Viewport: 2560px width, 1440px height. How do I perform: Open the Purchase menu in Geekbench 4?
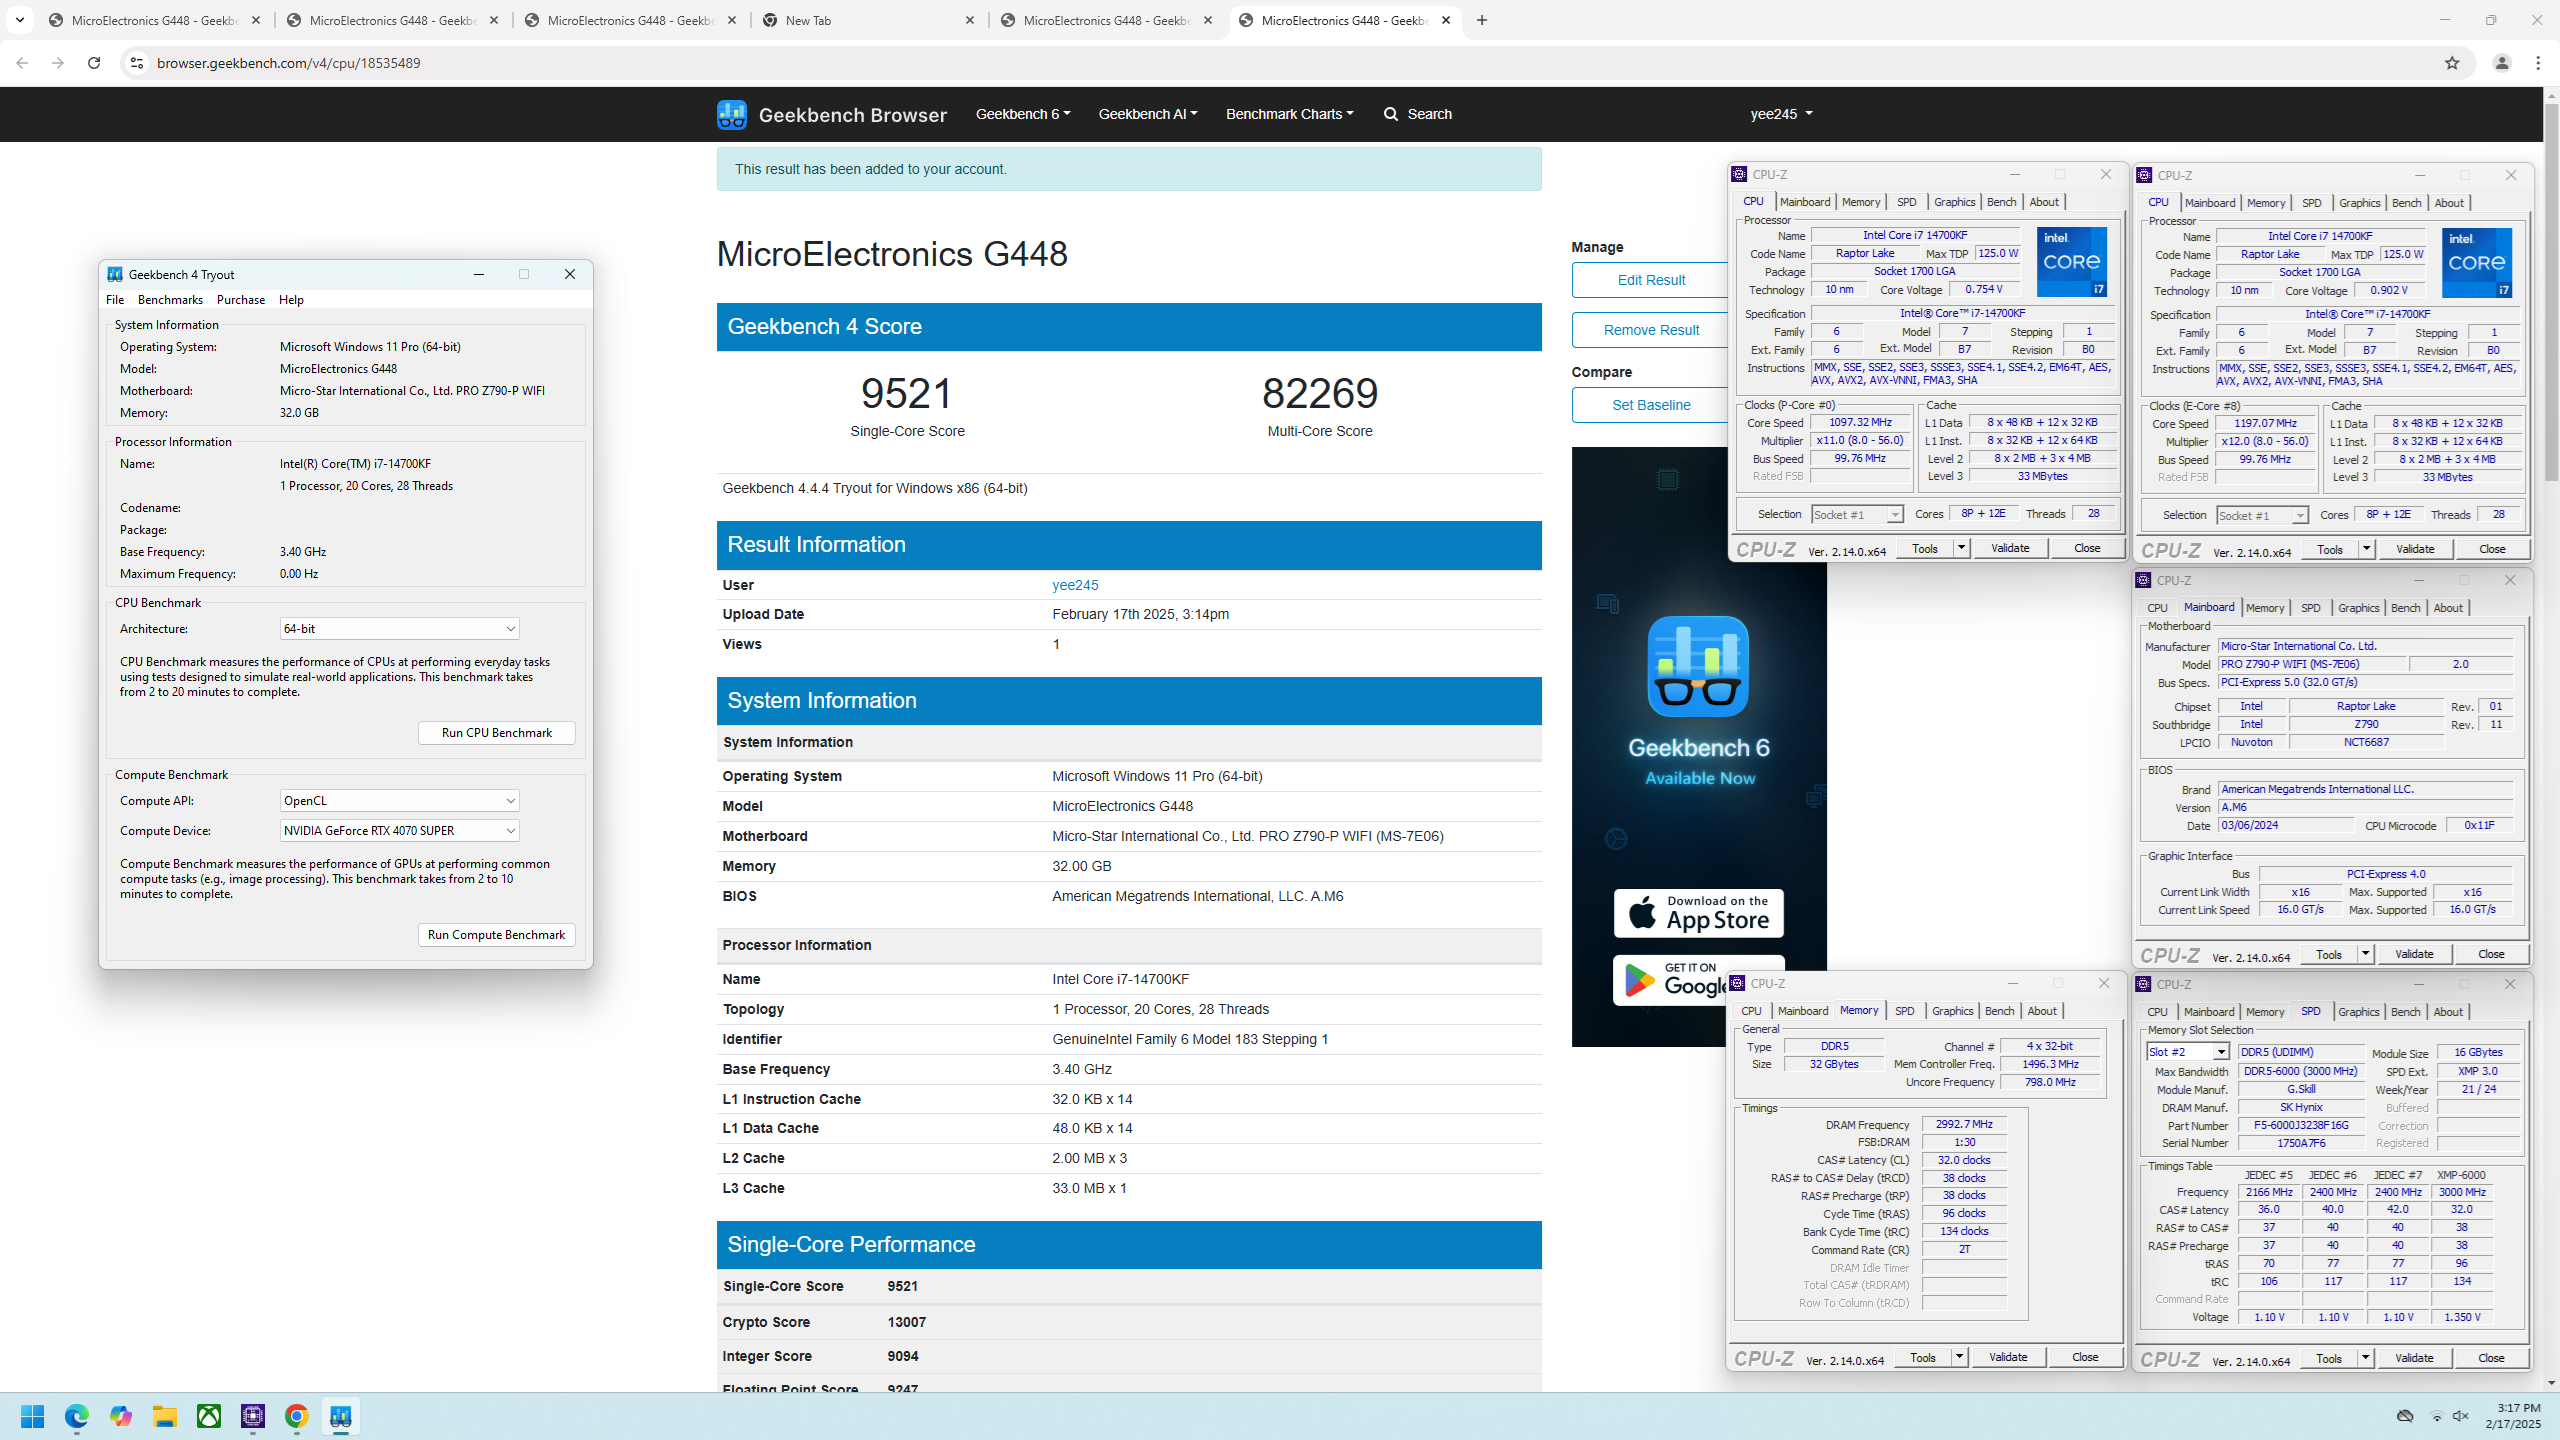241,300
